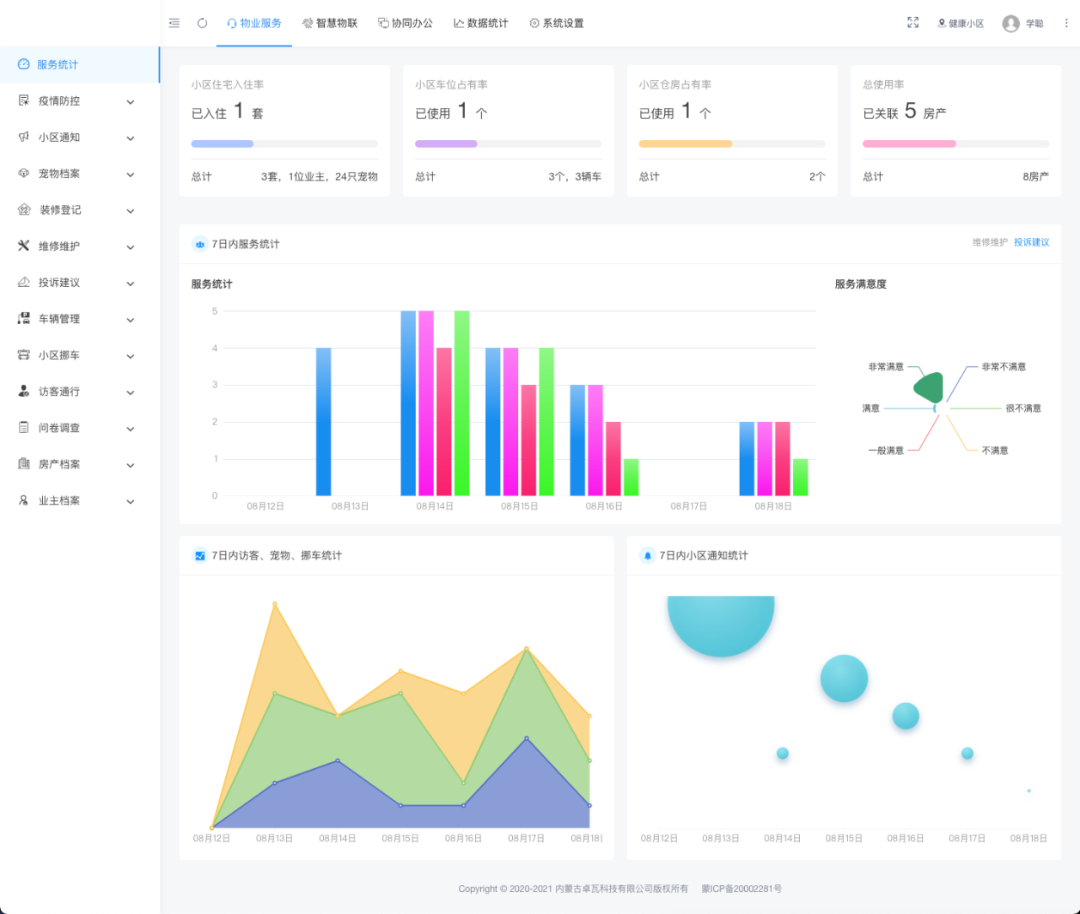The height and width of the screenshot is (914, 1080).
Task: Click the bell icon beside 7日内小区通知统计
Action: (x=647, y=555)
